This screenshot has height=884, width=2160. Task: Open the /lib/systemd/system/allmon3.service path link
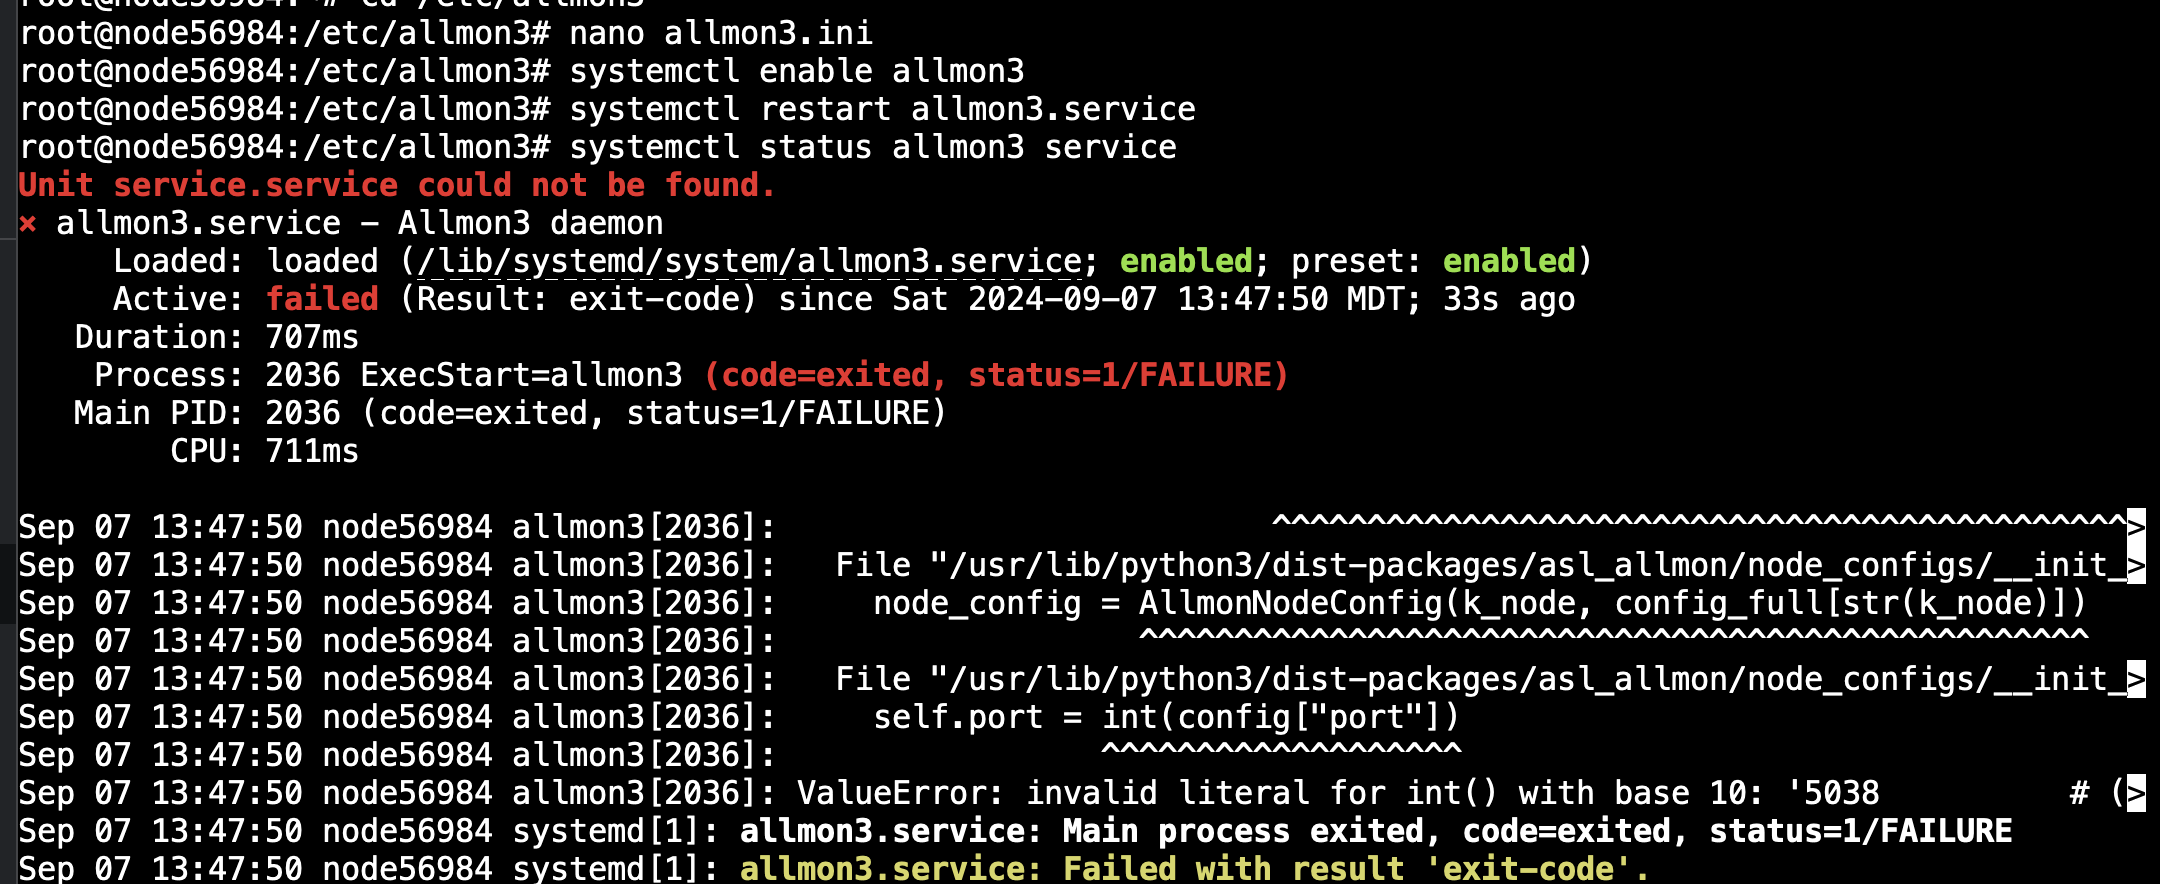[750, 262]
